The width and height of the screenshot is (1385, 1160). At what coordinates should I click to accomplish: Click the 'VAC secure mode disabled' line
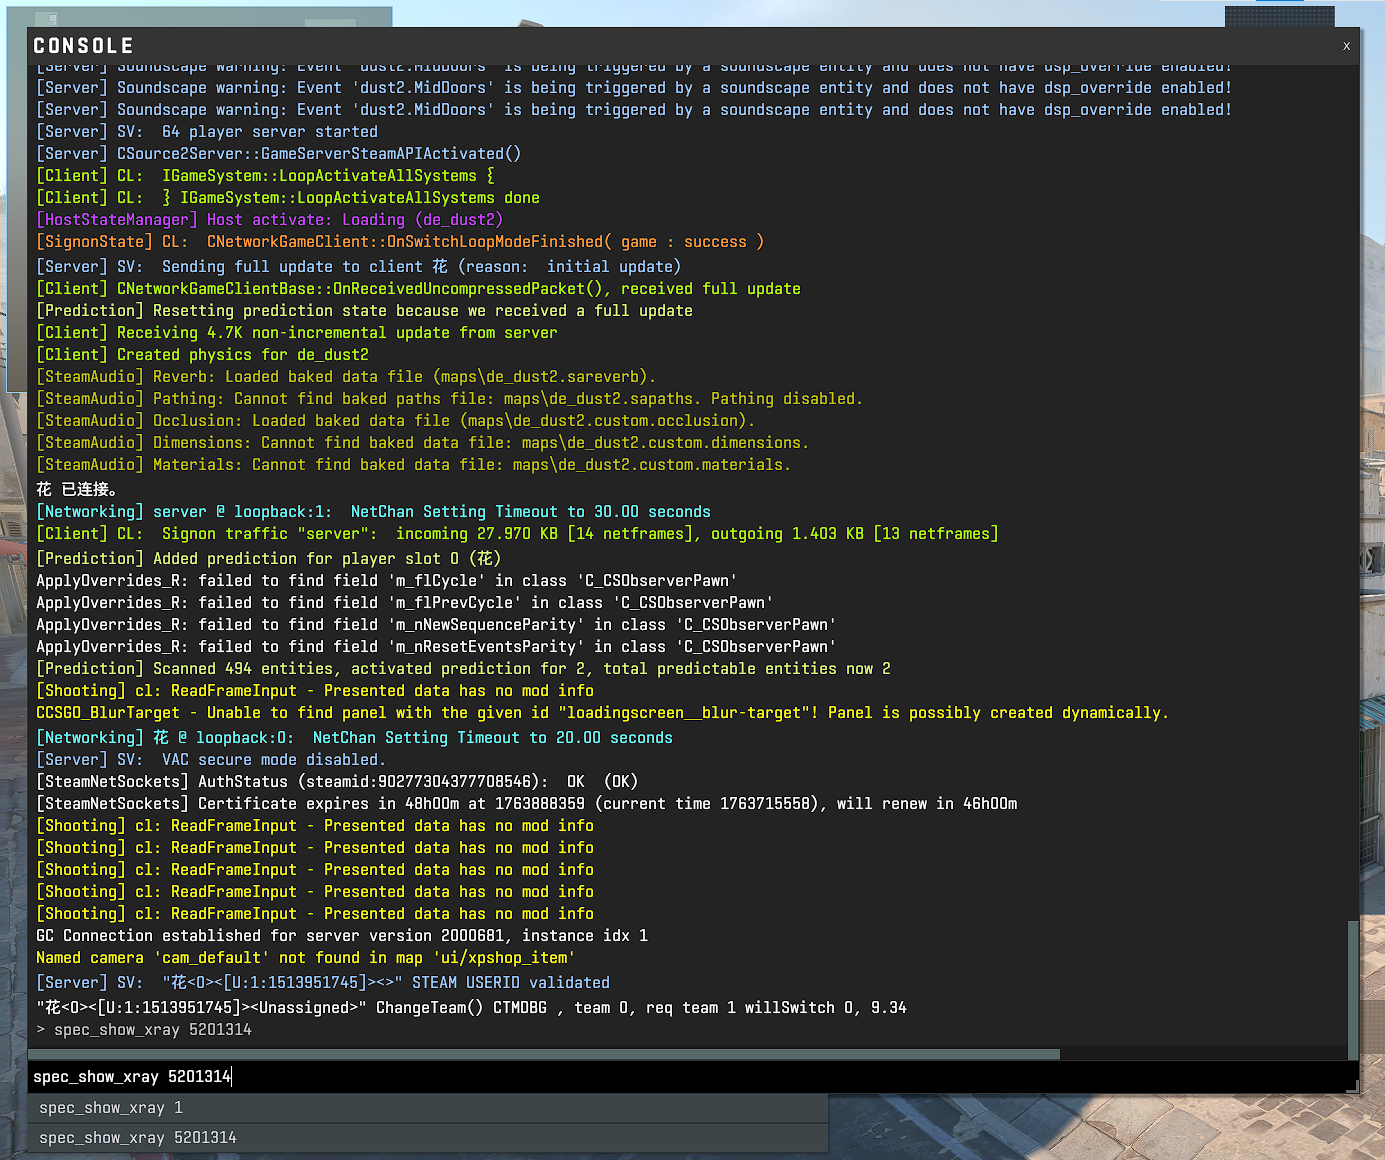pyautogui.click(x=211, y=760)
